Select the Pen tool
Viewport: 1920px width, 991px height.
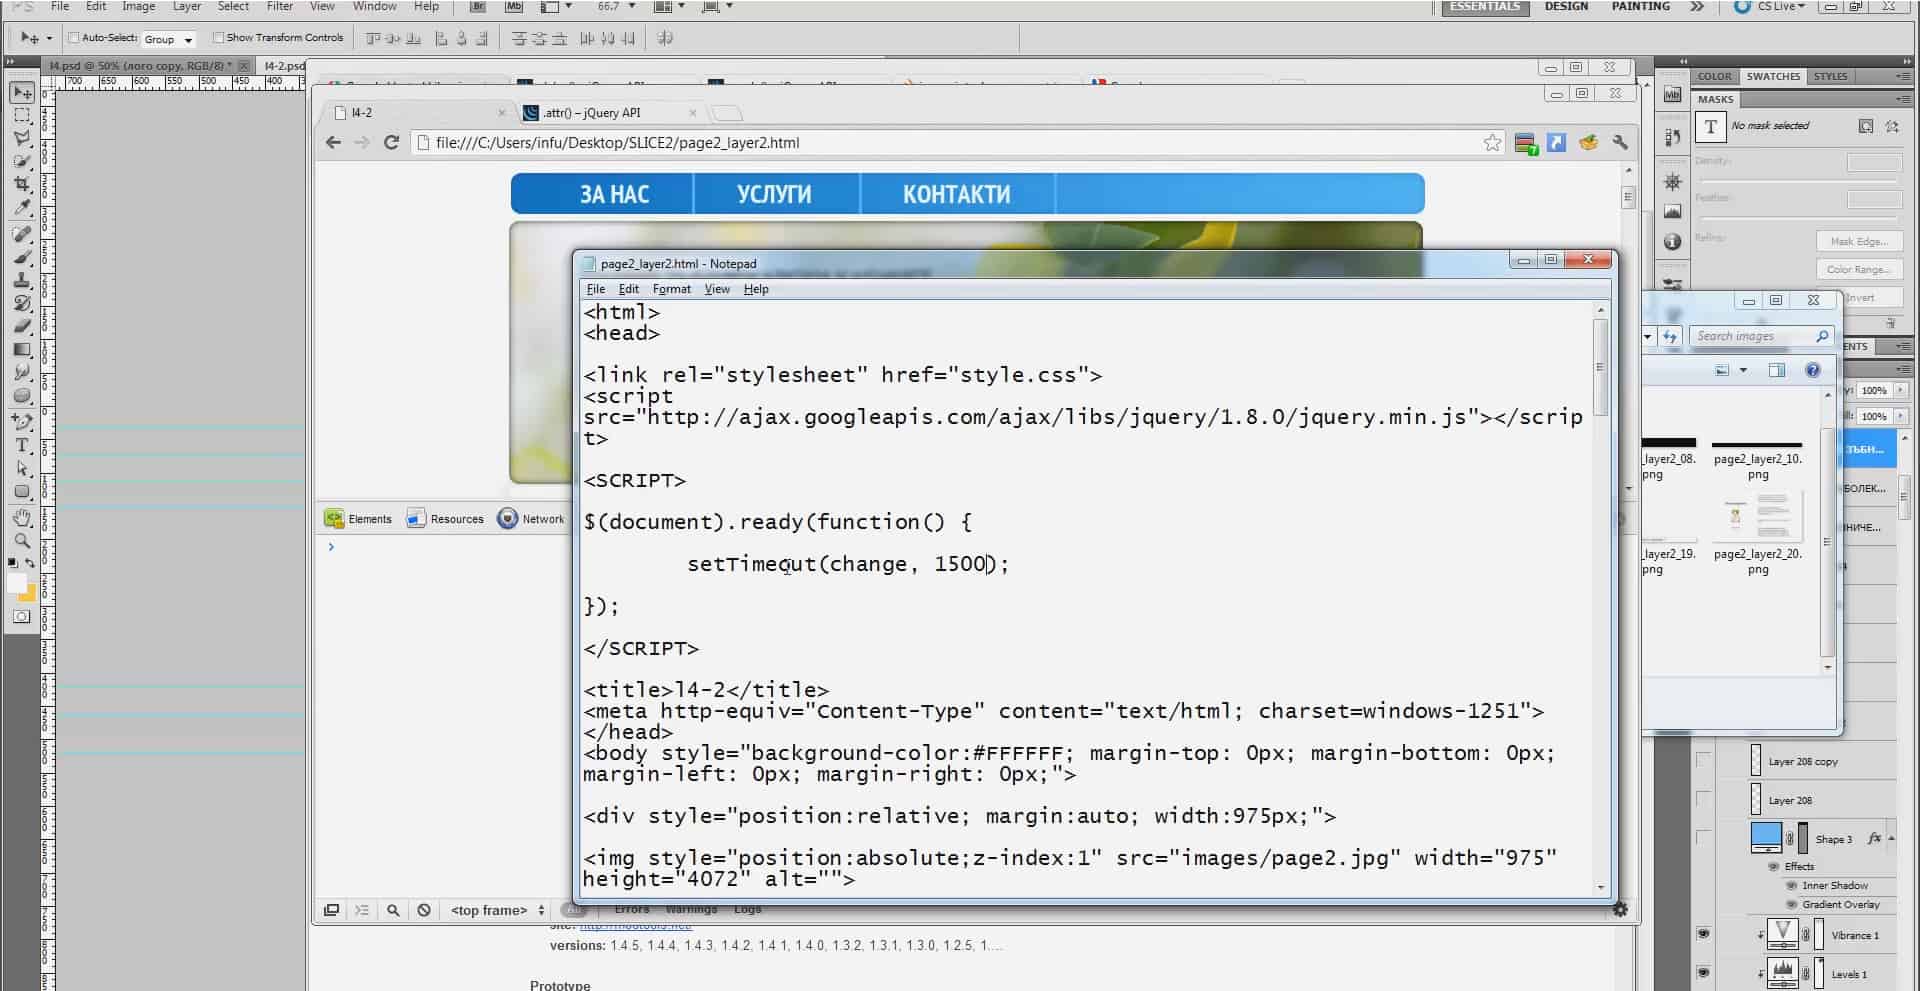[x=22, y=422]
